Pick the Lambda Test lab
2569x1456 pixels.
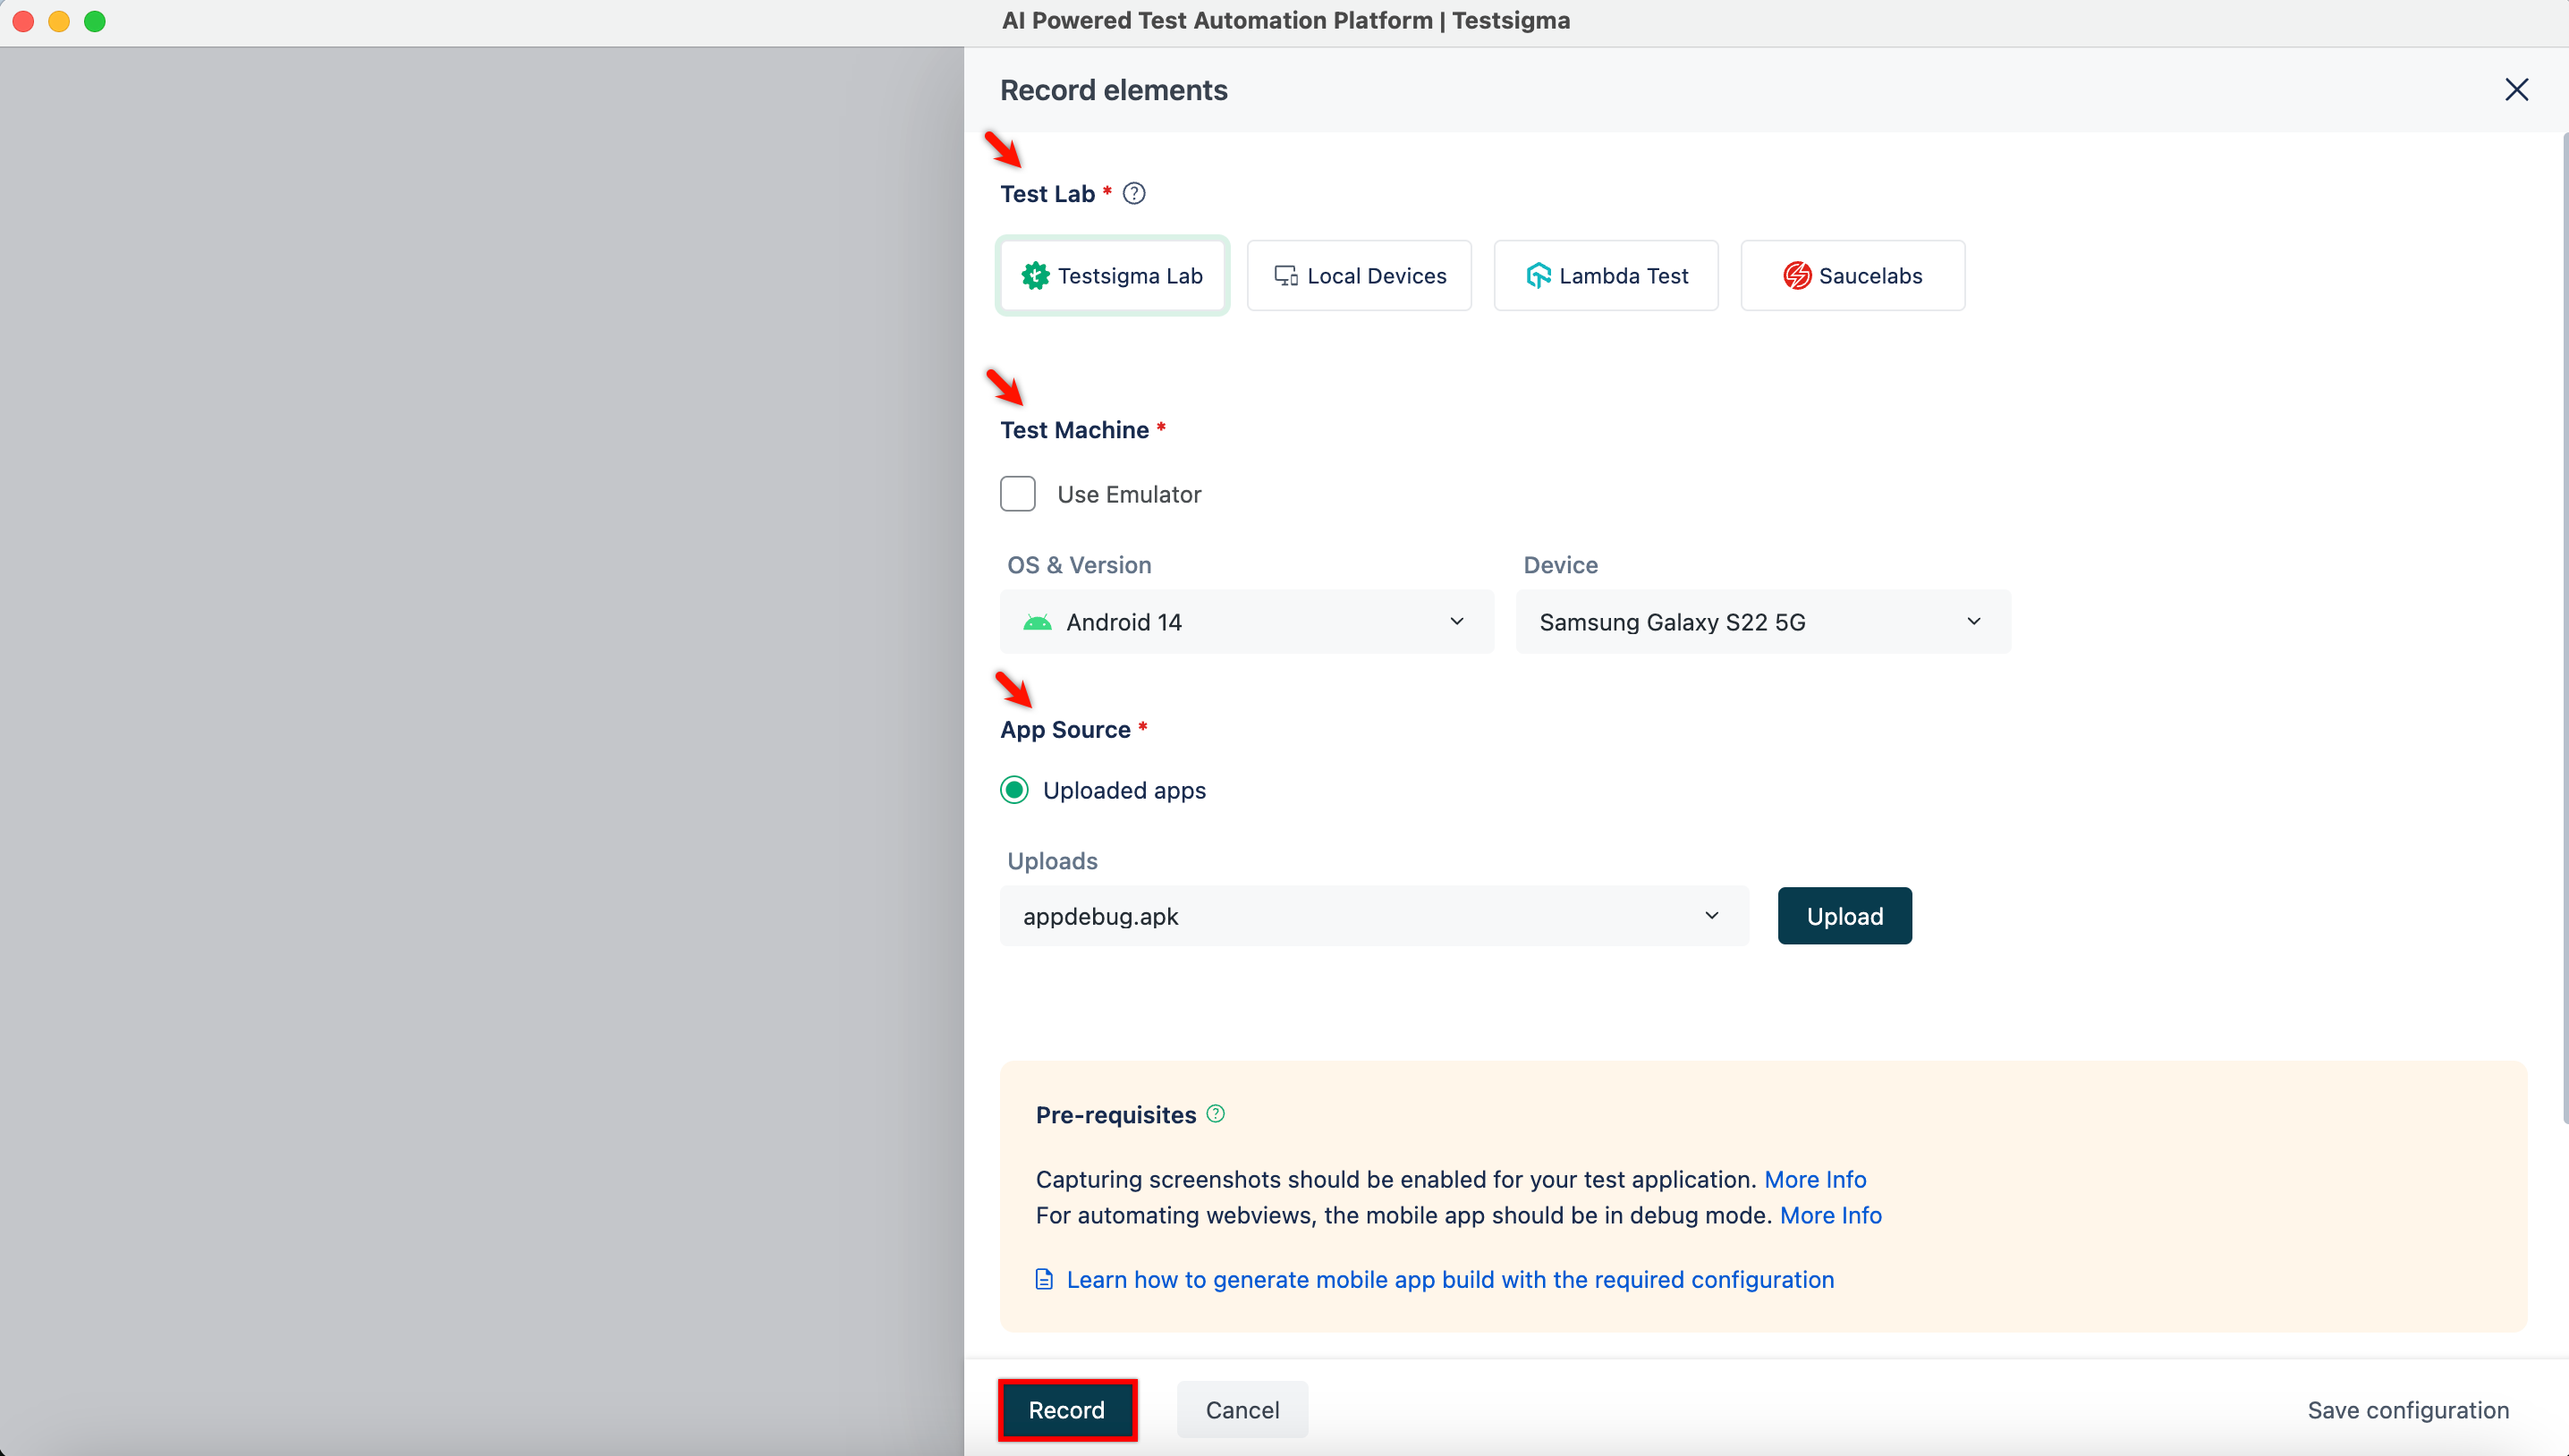(1606, 275)
